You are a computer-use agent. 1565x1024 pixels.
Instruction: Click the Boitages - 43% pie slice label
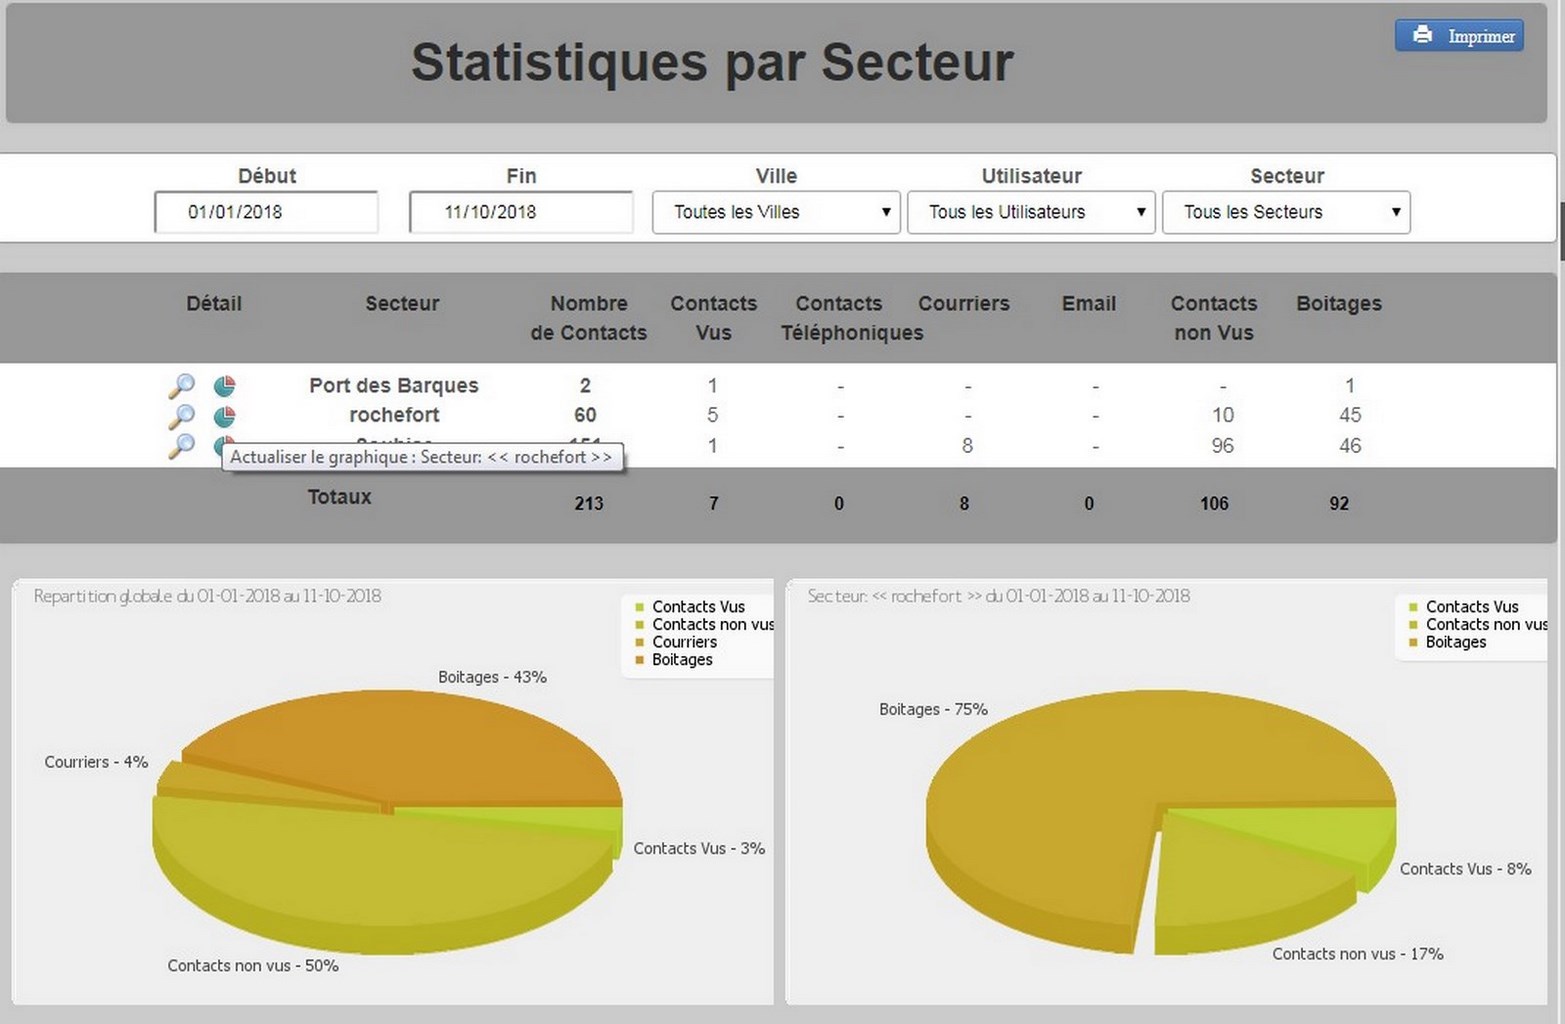(492, 677)
